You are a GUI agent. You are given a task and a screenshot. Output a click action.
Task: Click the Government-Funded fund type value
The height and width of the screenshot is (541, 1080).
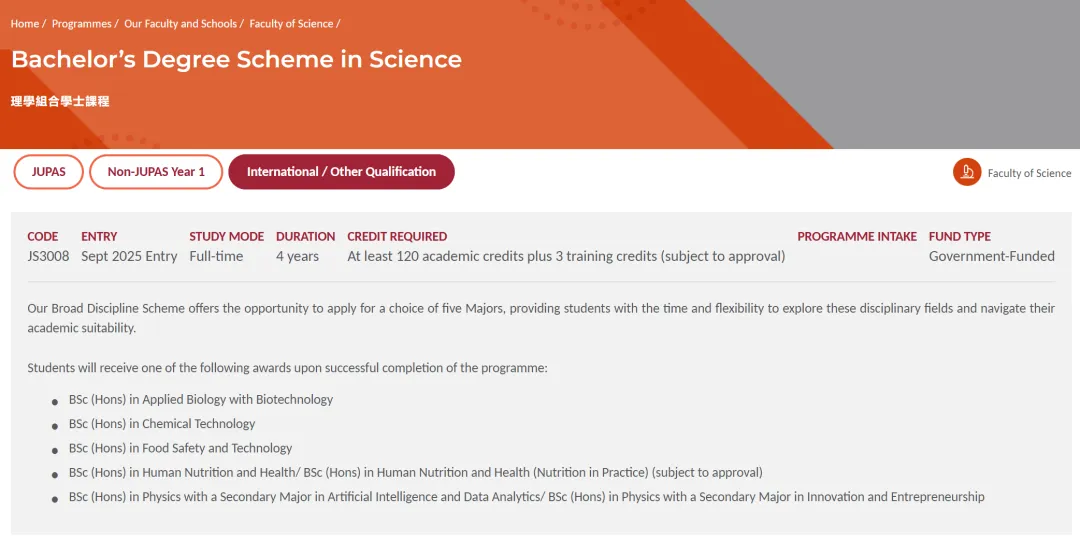point(991,256)
